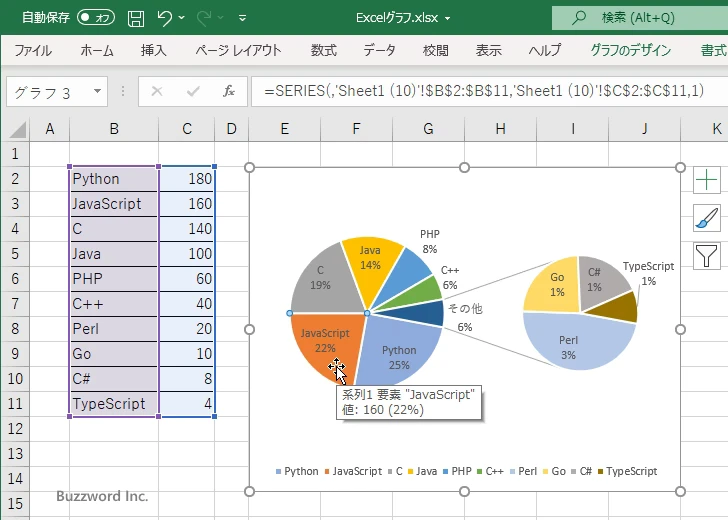Switch to the ホーム tab
The image size is (728, 520).
pyautogui.click(x=97, y=50)
